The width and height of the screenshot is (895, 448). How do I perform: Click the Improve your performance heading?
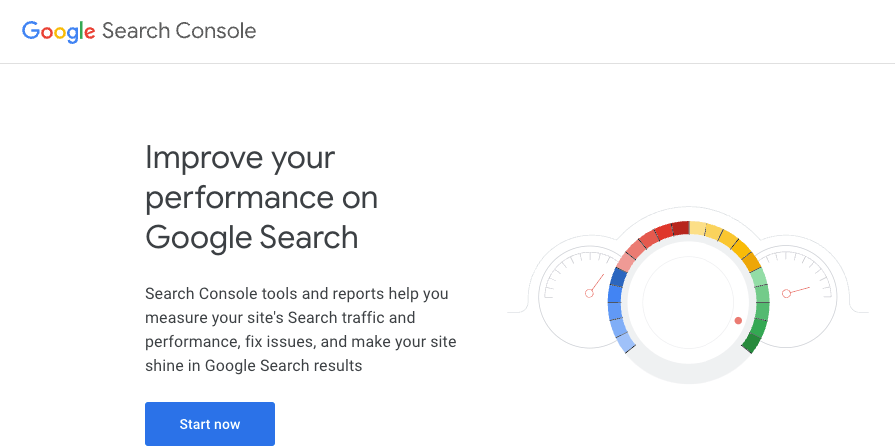coord(261,197)
